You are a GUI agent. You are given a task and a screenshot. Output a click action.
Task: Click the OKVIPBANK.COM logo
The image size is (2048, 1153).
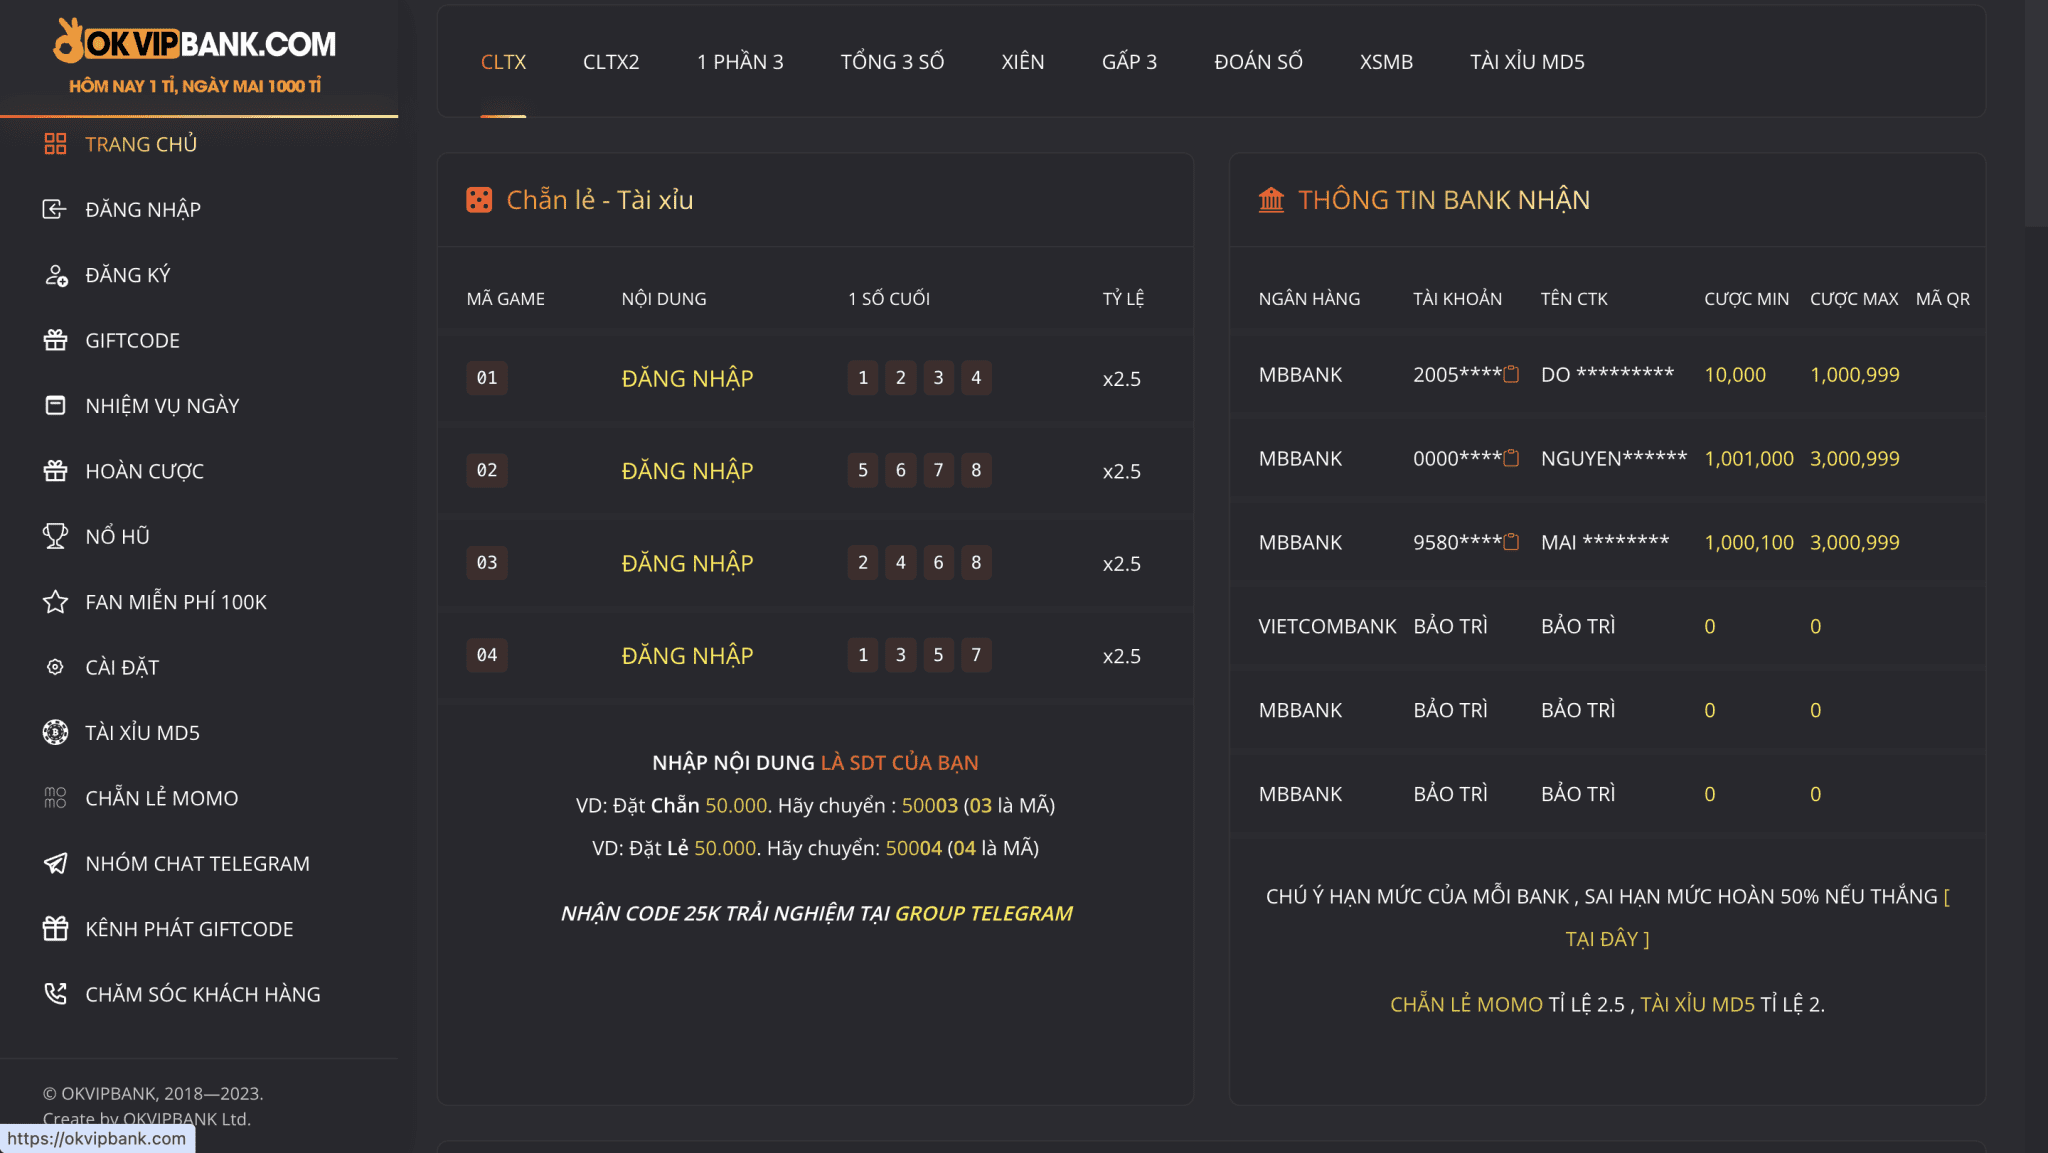coord(195,56)
